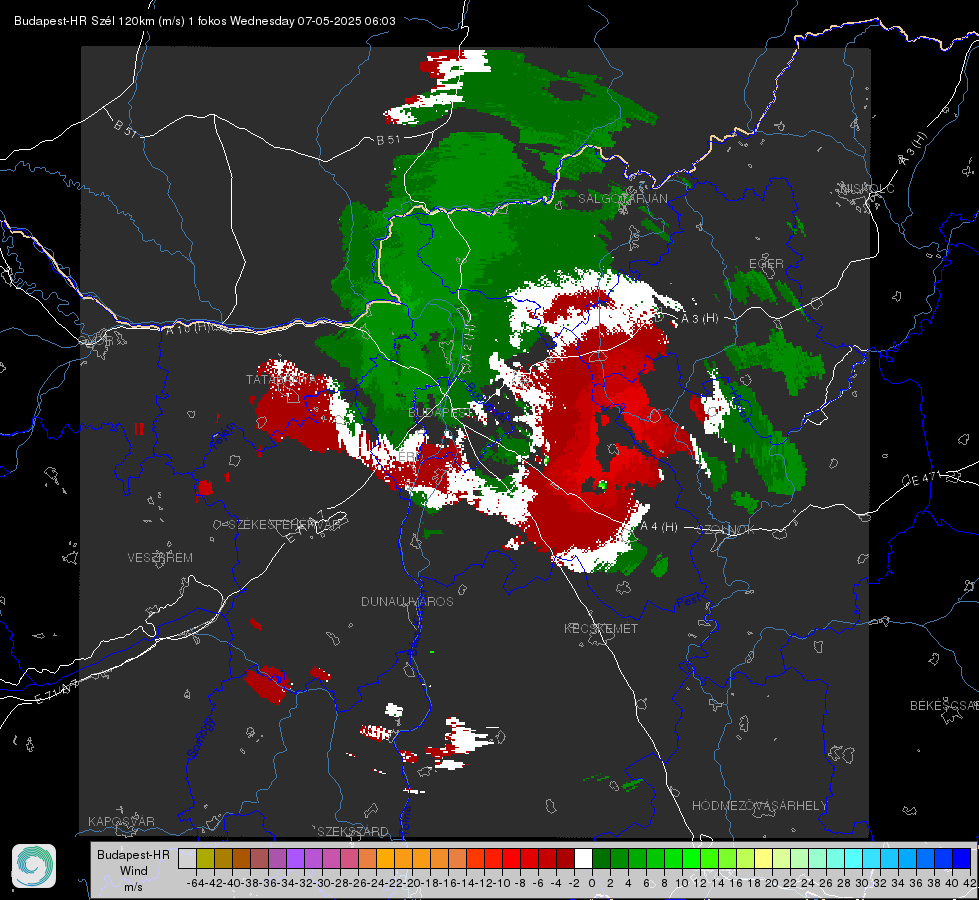Viewport: 979px width, 900px height.
Task: Click the EGER city label
Action: (766, 264)
